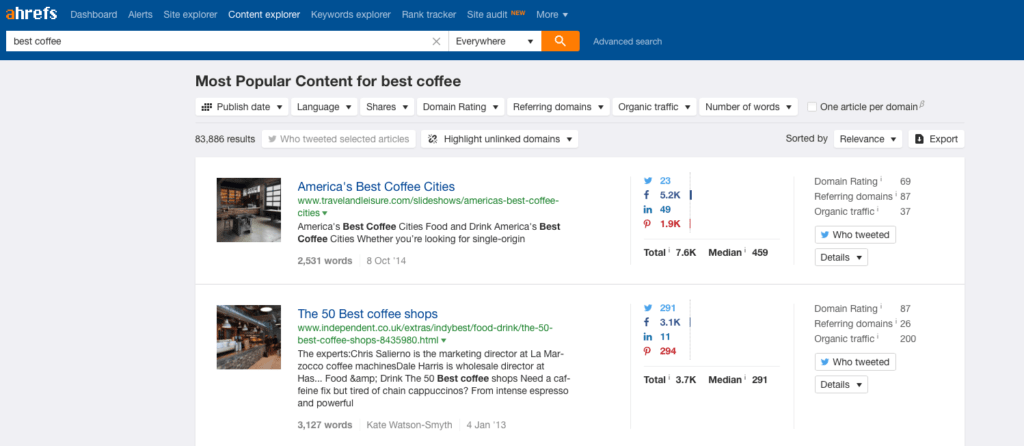The image size is (1024, 446).
Task: Click info icon next to Referring domains 26
Action: [895, 321]
